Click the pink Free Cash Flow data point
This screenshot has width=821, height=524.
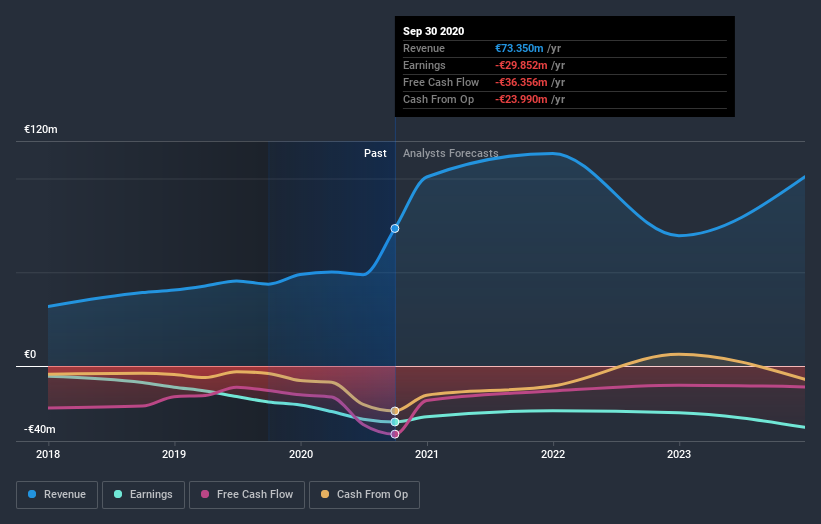tap(395, 434)
